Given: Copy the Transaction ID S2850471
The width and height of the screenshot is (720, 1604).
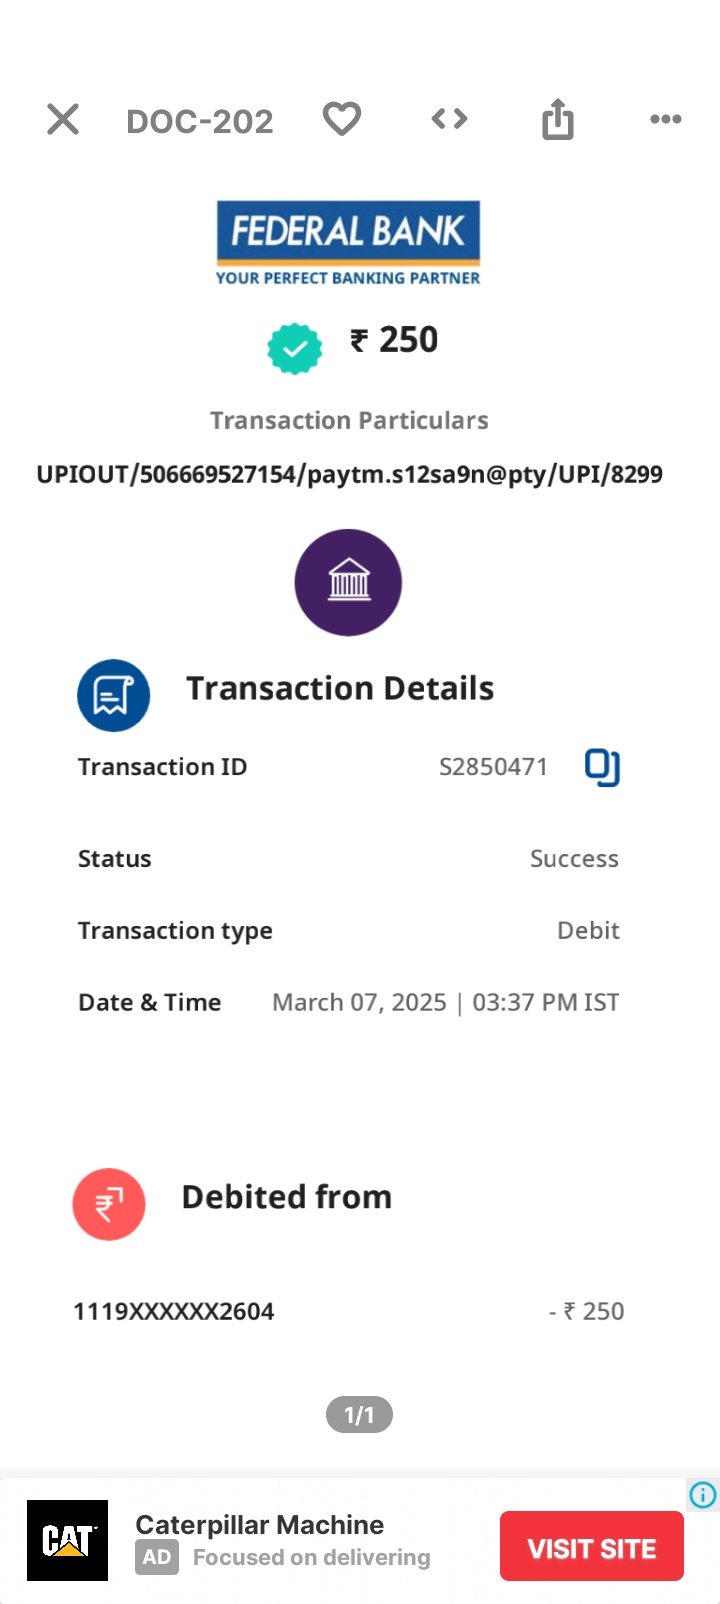Looking at the screenshot, I should point(602,767).
